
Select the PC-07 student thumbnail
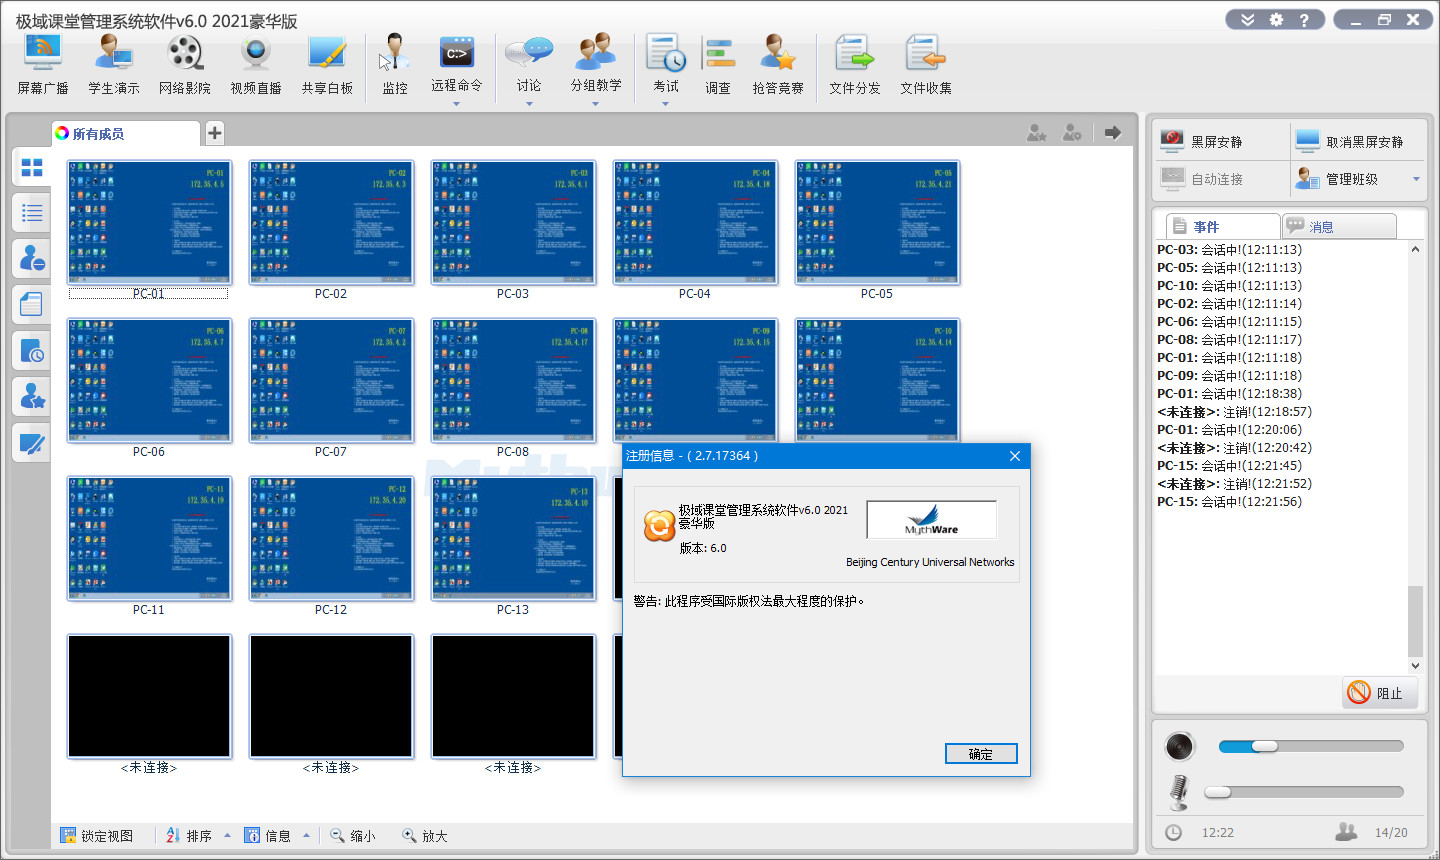[331, 381]
